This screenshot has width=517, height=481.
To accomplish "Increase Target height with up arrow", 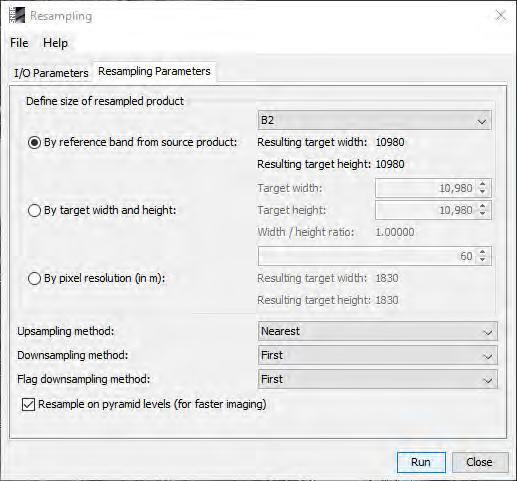I will (x=483, y=206).
